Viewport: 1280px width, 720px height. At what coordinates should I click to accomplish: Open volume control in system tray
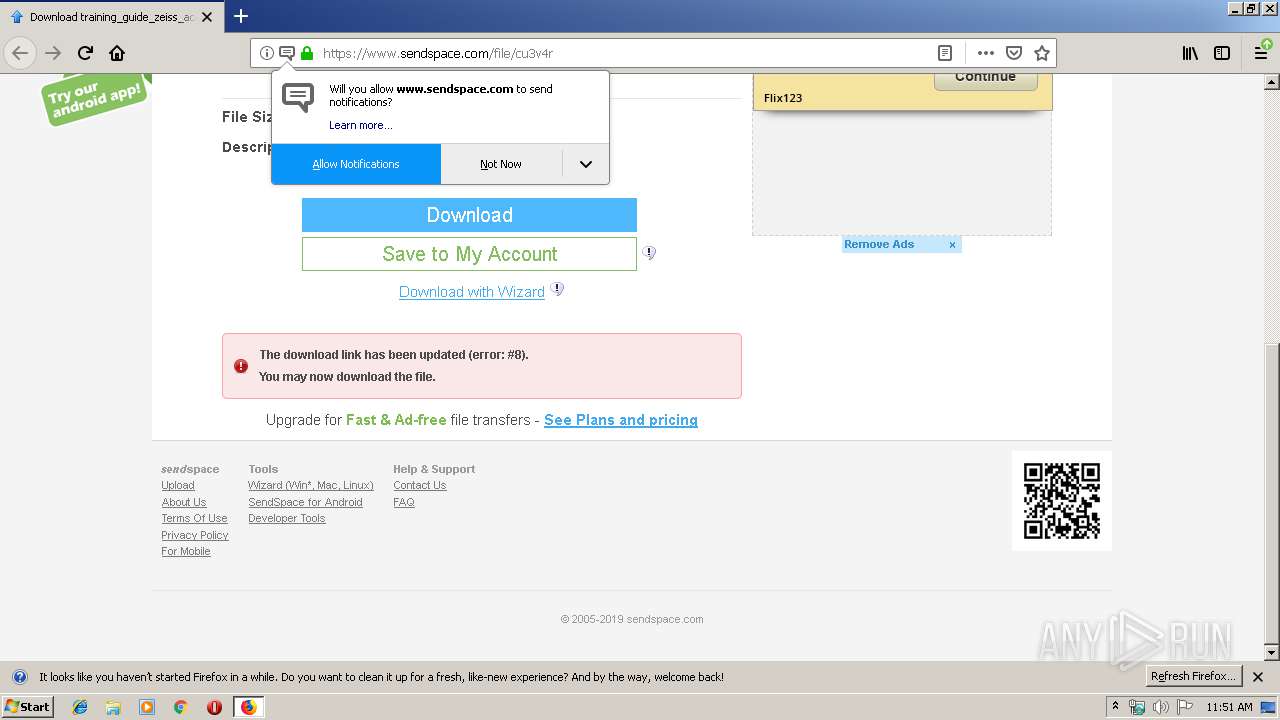1160,707
